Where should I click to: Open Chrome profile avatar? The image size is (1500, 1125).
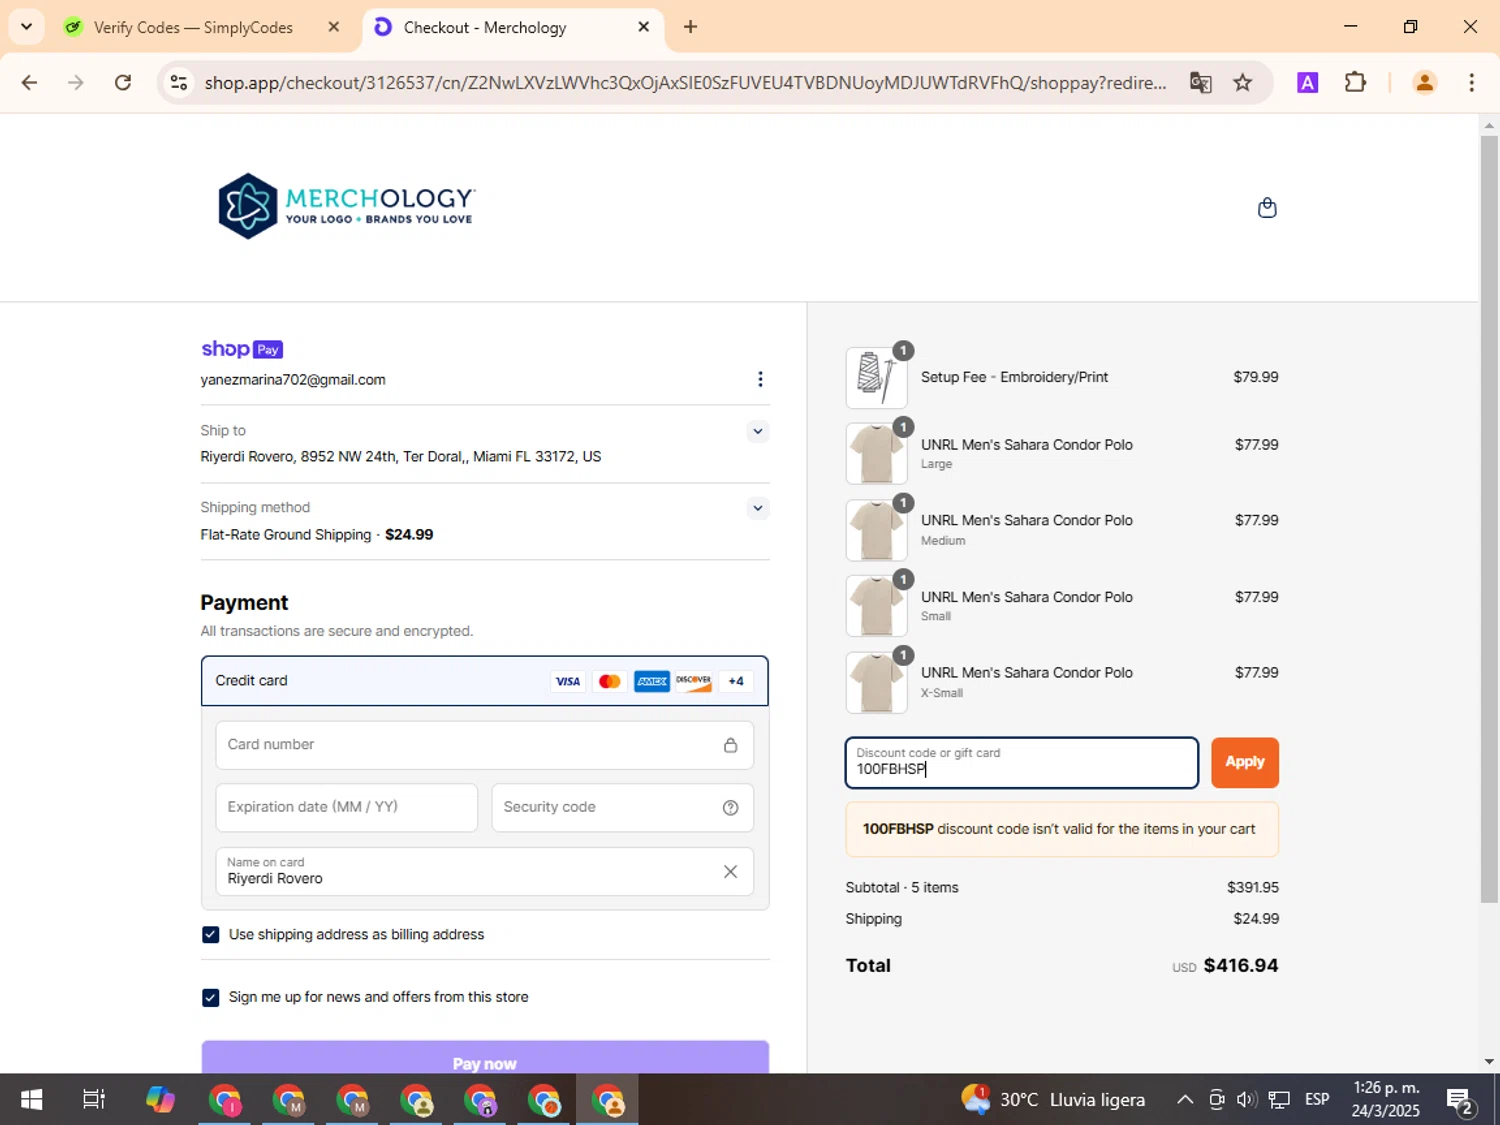pyautogui.click(x=1425, y=82)
